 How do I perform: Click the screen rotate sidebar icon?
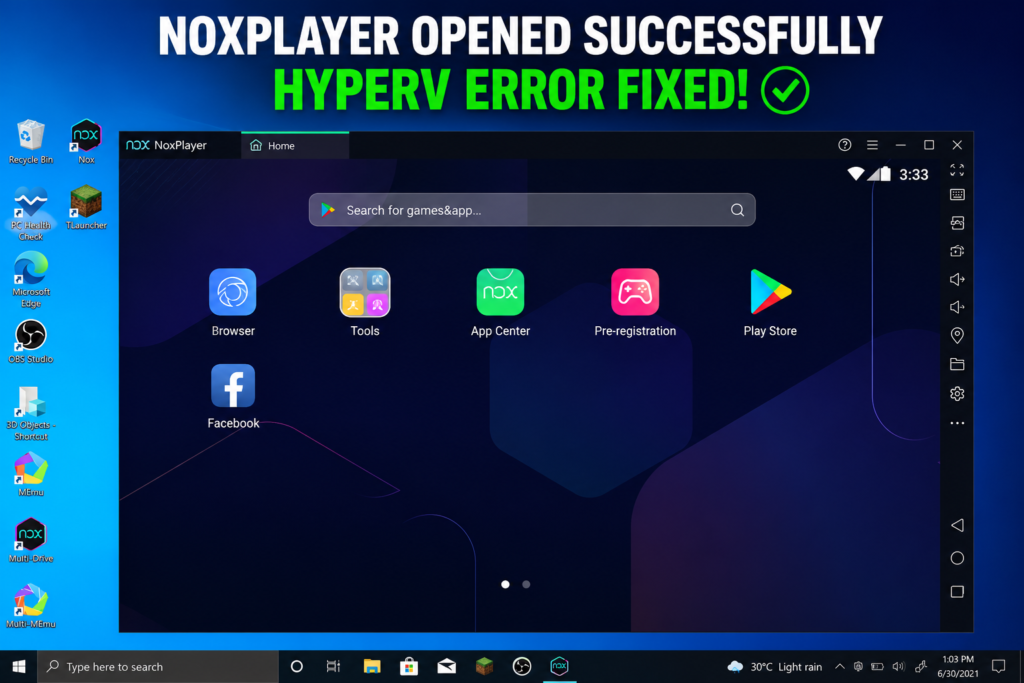957,251
